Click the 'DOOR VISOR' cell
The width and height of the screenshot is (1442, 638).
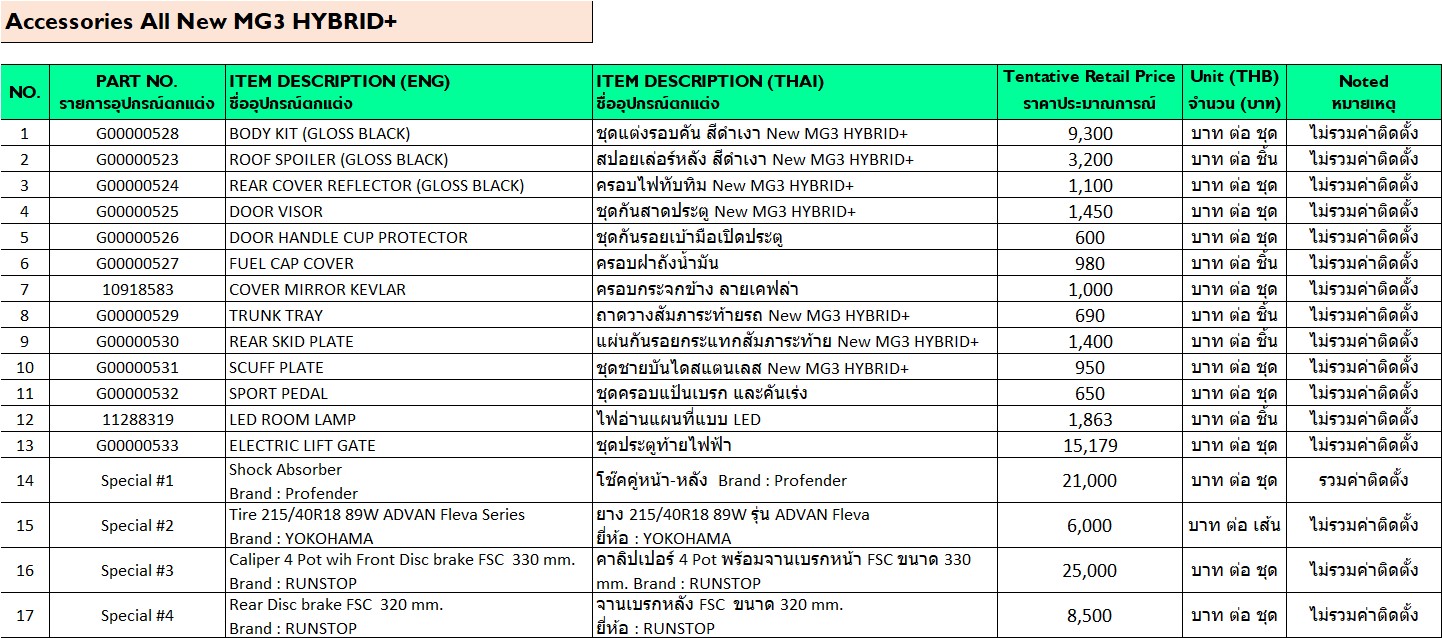[x=411, y=211]
